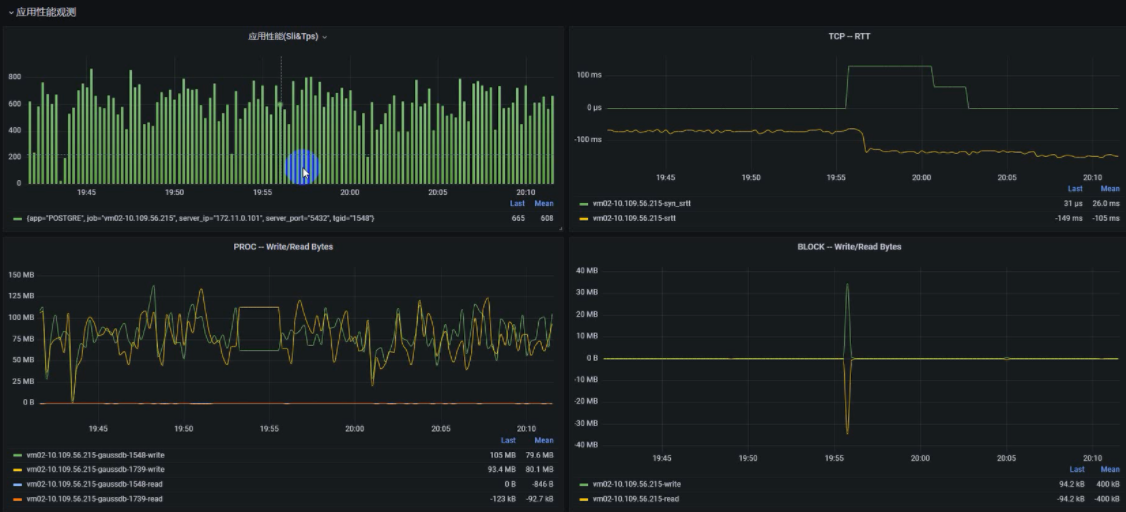This screenshot has height=512, width=1126.
Task: Click the 19:55 spike in the BLOCK chart
Action: point(847,300)
